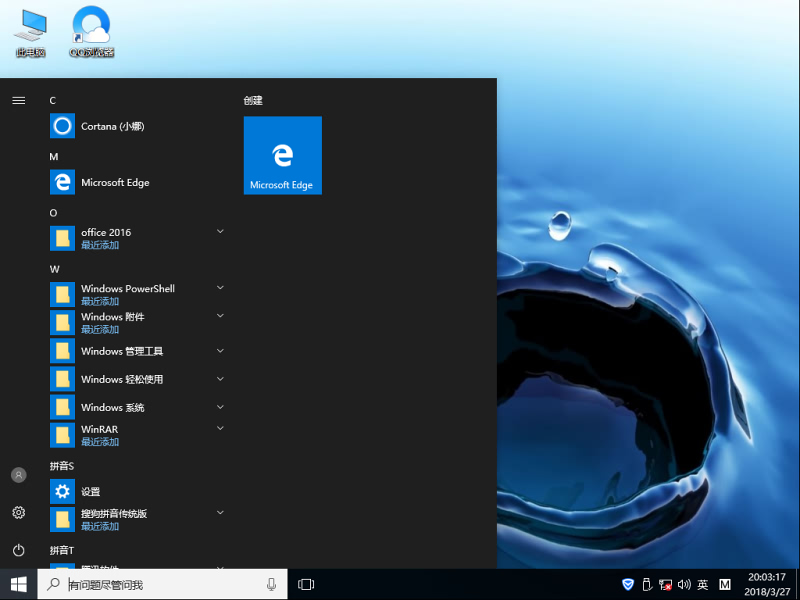Expand the Windows 轻松使用 chevron
Image resolution: width=800 pixels, height=600 pixels.
tap(220, 379)
